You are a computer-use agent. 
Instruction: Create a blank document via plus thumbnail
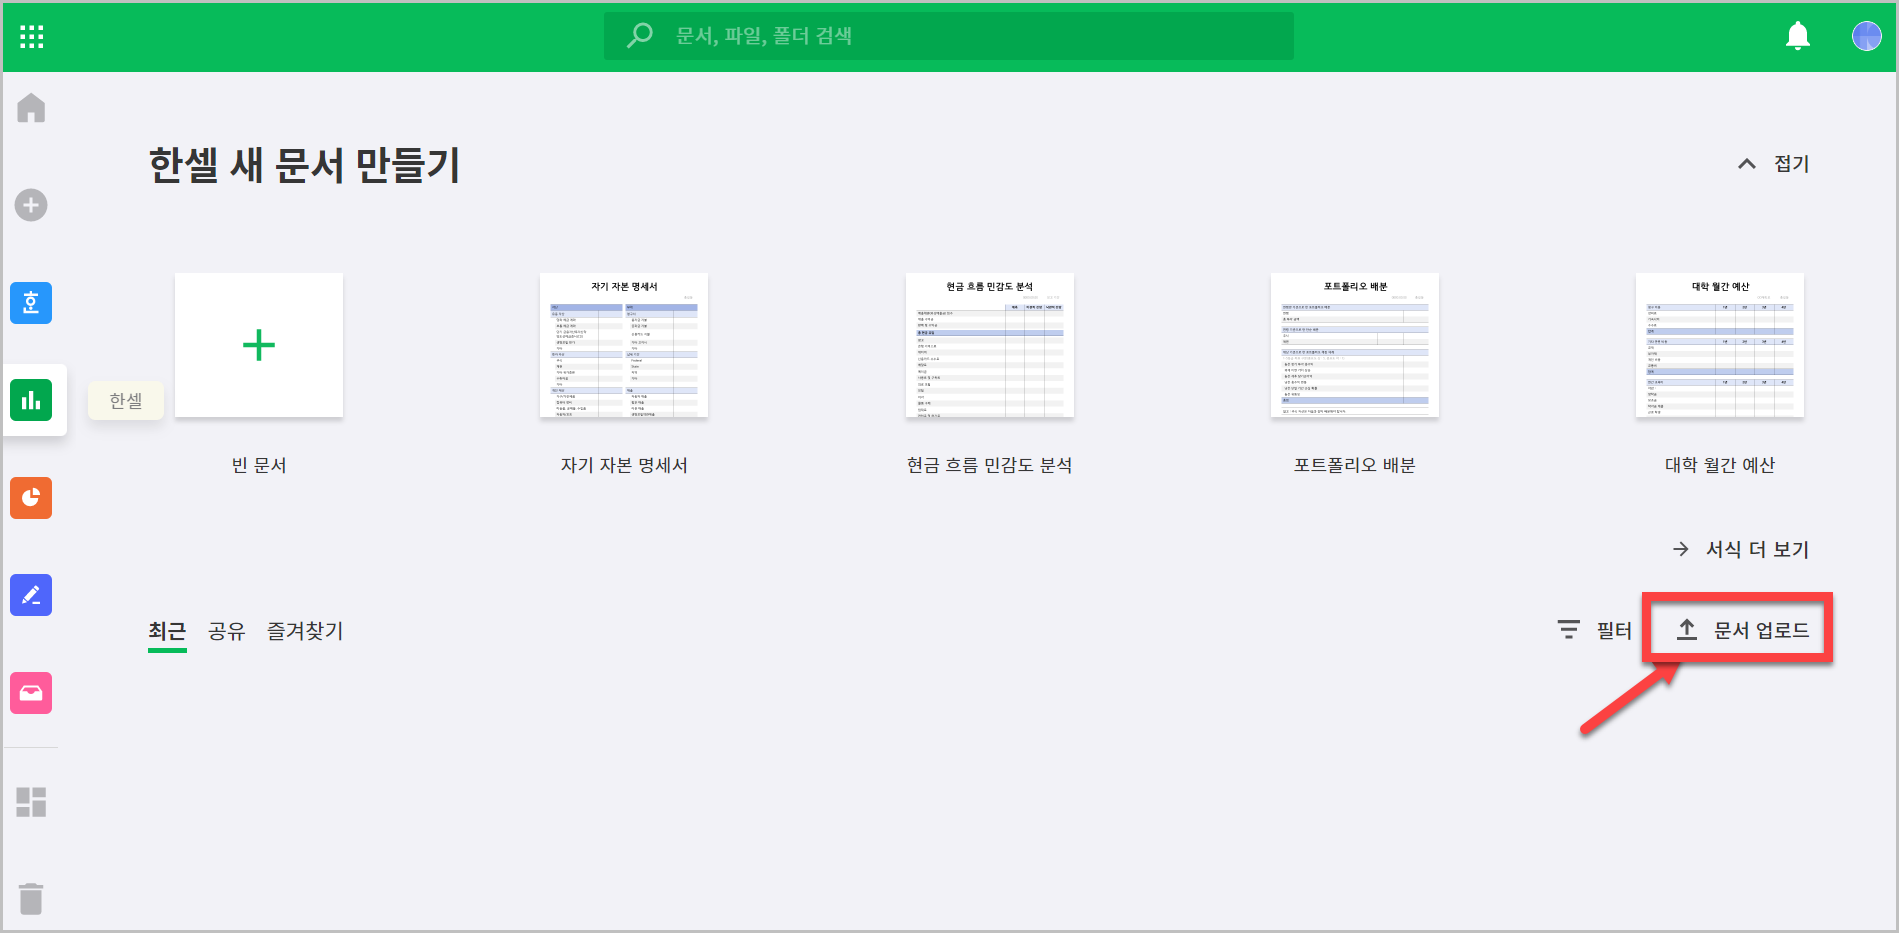coord(259,345)
